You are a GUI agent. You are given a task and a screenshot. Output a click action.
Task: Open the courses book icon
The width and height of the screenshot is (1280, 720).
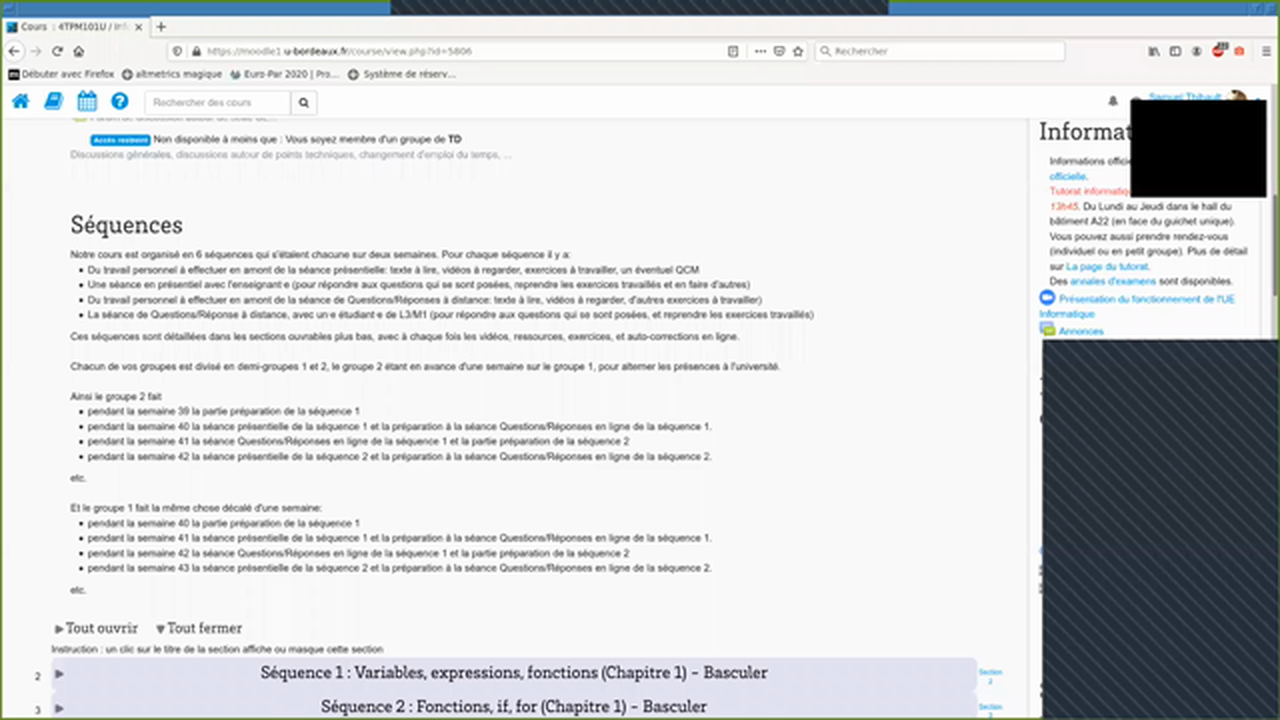click(53, 101)
